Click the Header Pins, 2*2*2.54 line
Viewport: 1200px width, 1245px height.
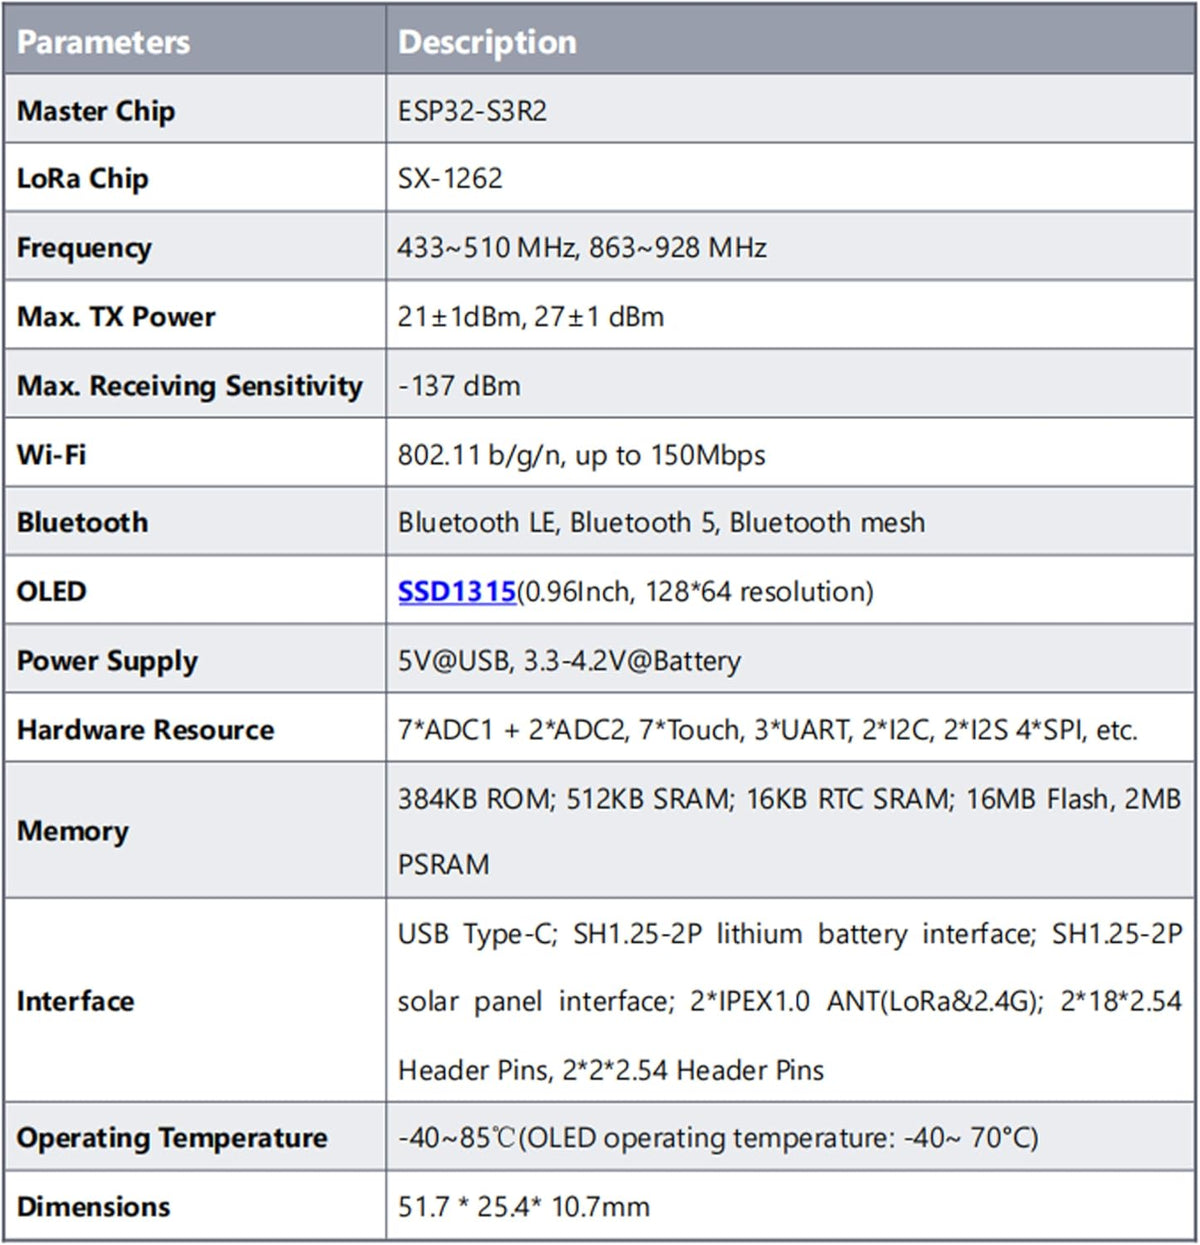click(x=611, y=1070)
